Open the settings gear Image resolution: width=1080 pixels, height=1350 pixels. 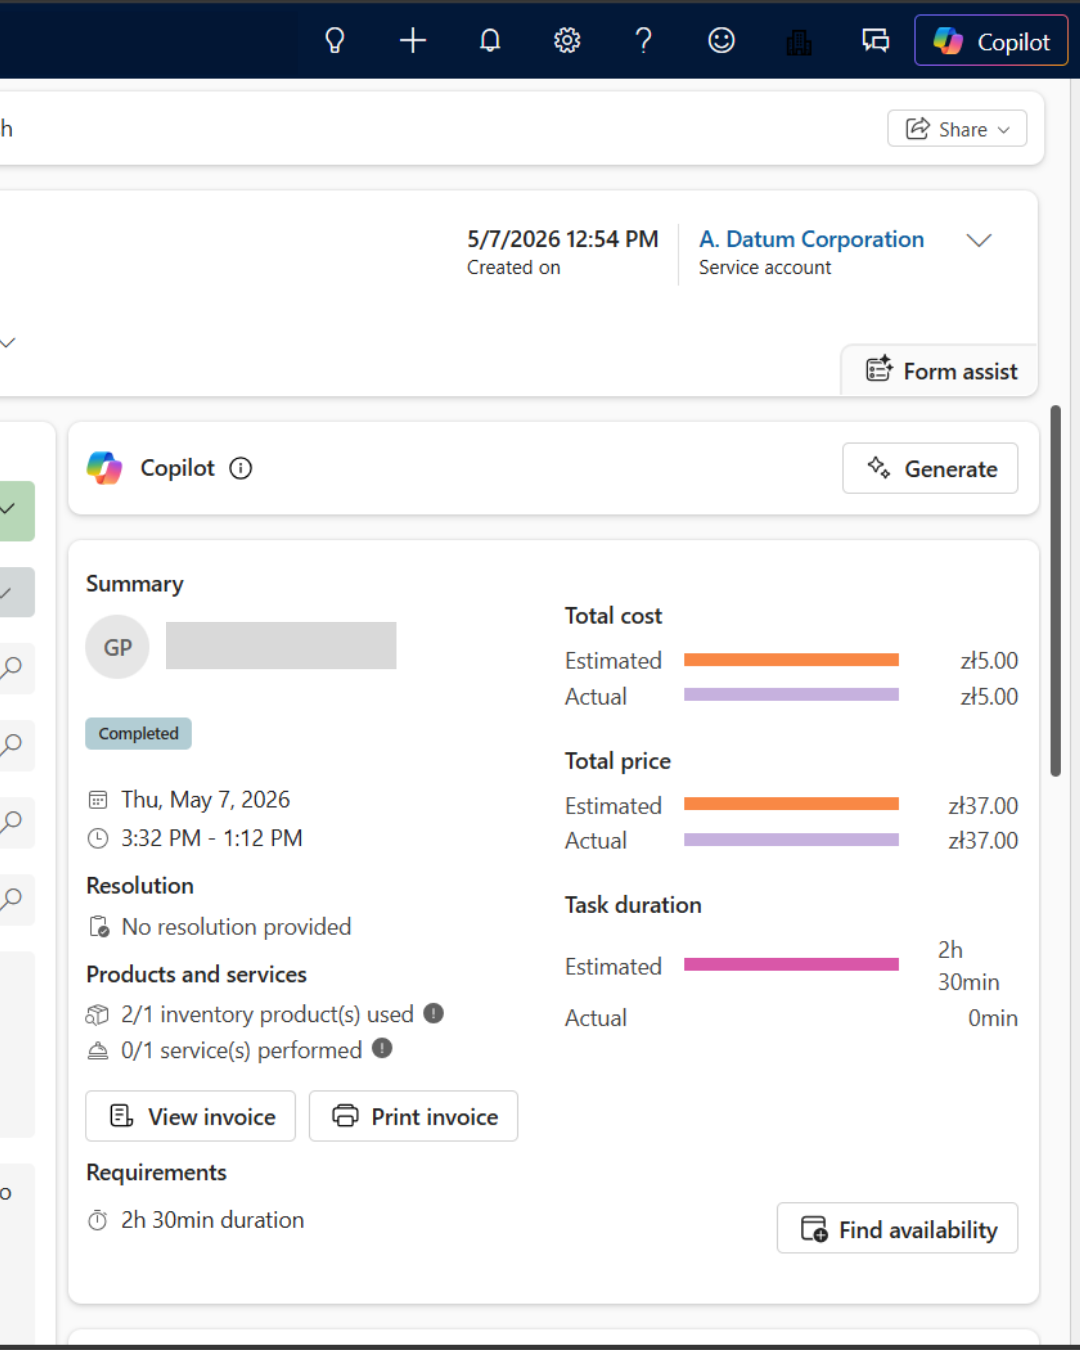567,40
